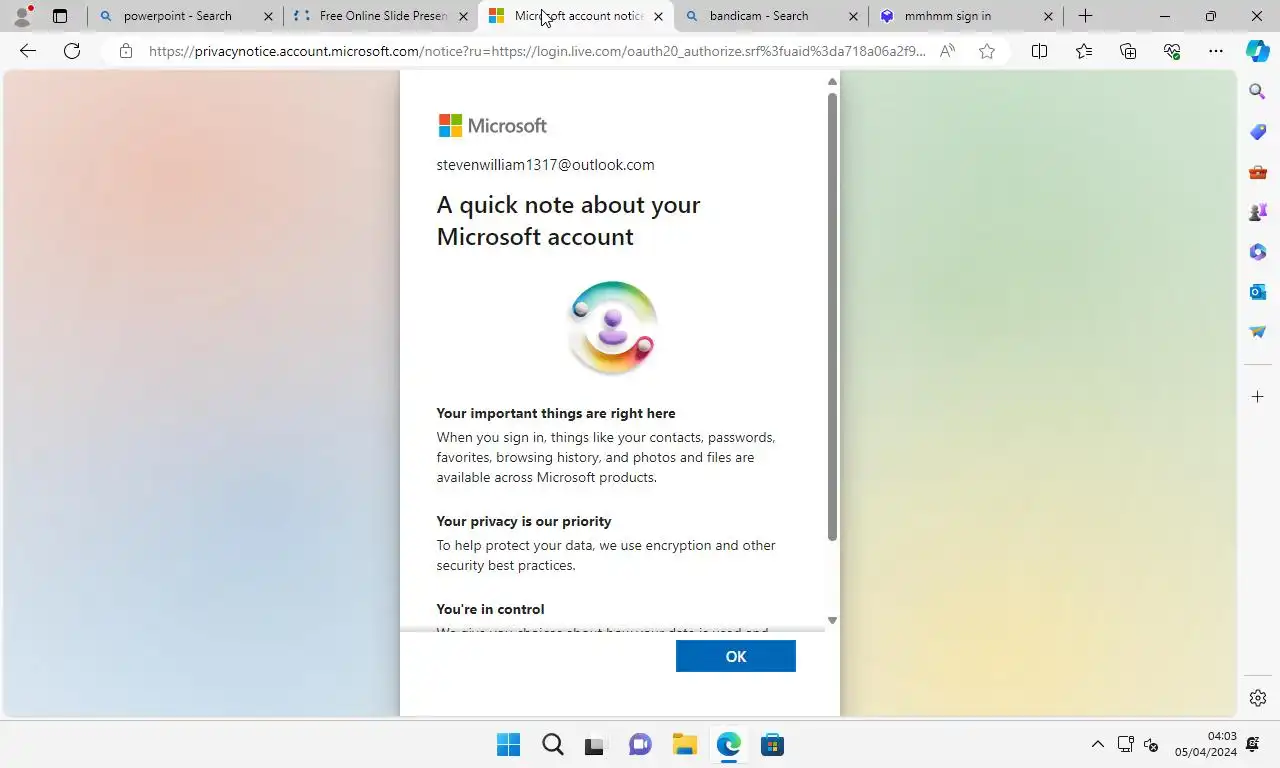
Task: Open split screen view
Action: (x=1039, y=51)
